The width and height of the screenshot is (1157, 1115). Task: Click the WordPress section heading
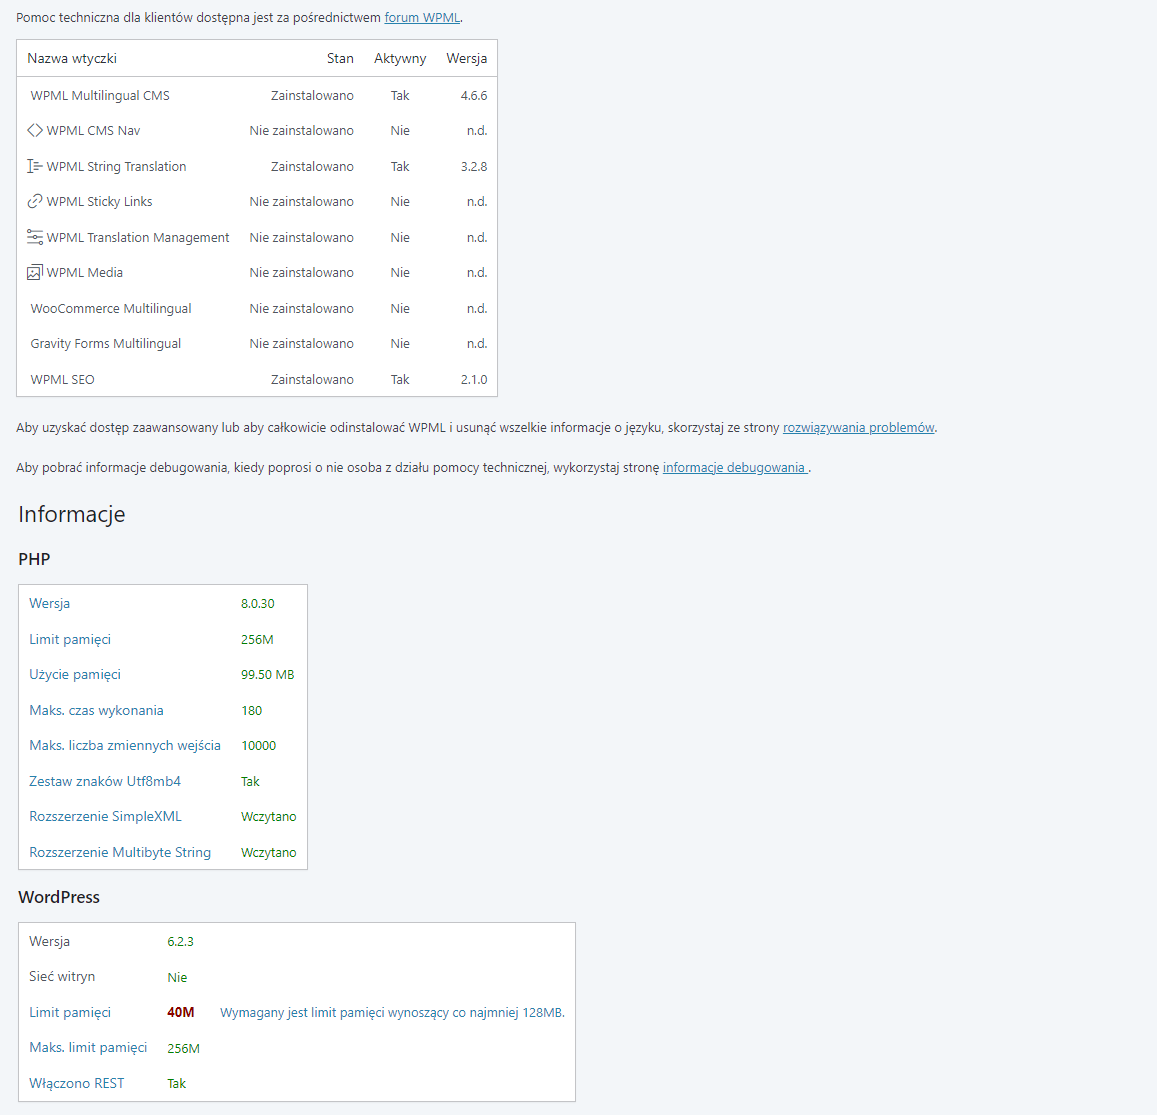59,897
